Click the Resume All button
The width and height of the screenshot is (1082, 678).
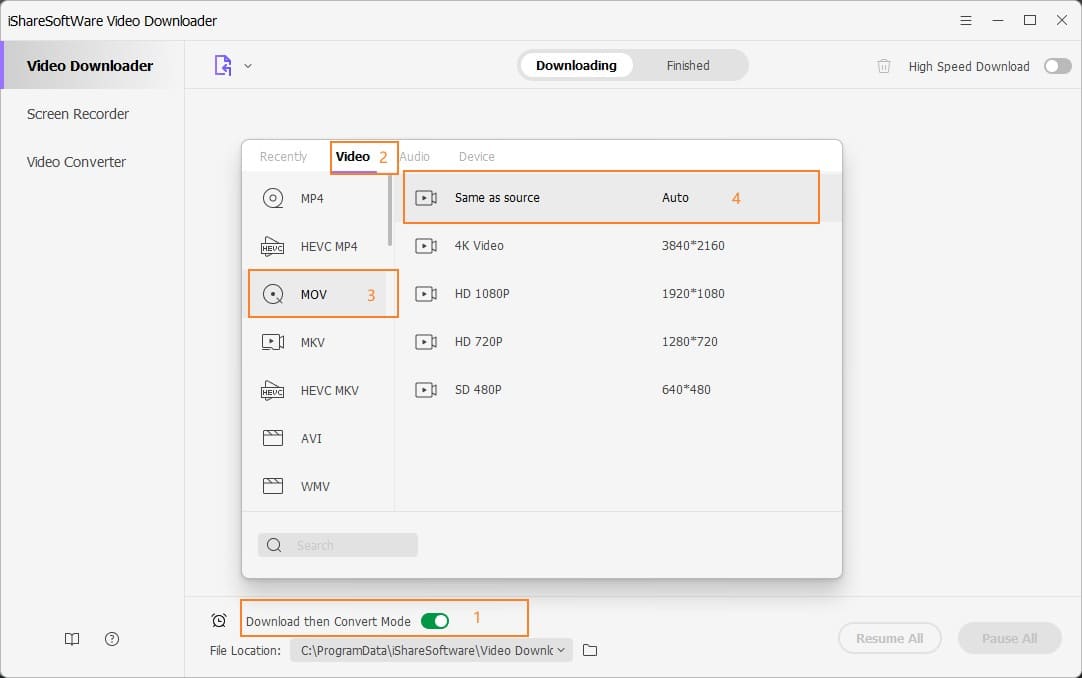[x=889, y=638]
